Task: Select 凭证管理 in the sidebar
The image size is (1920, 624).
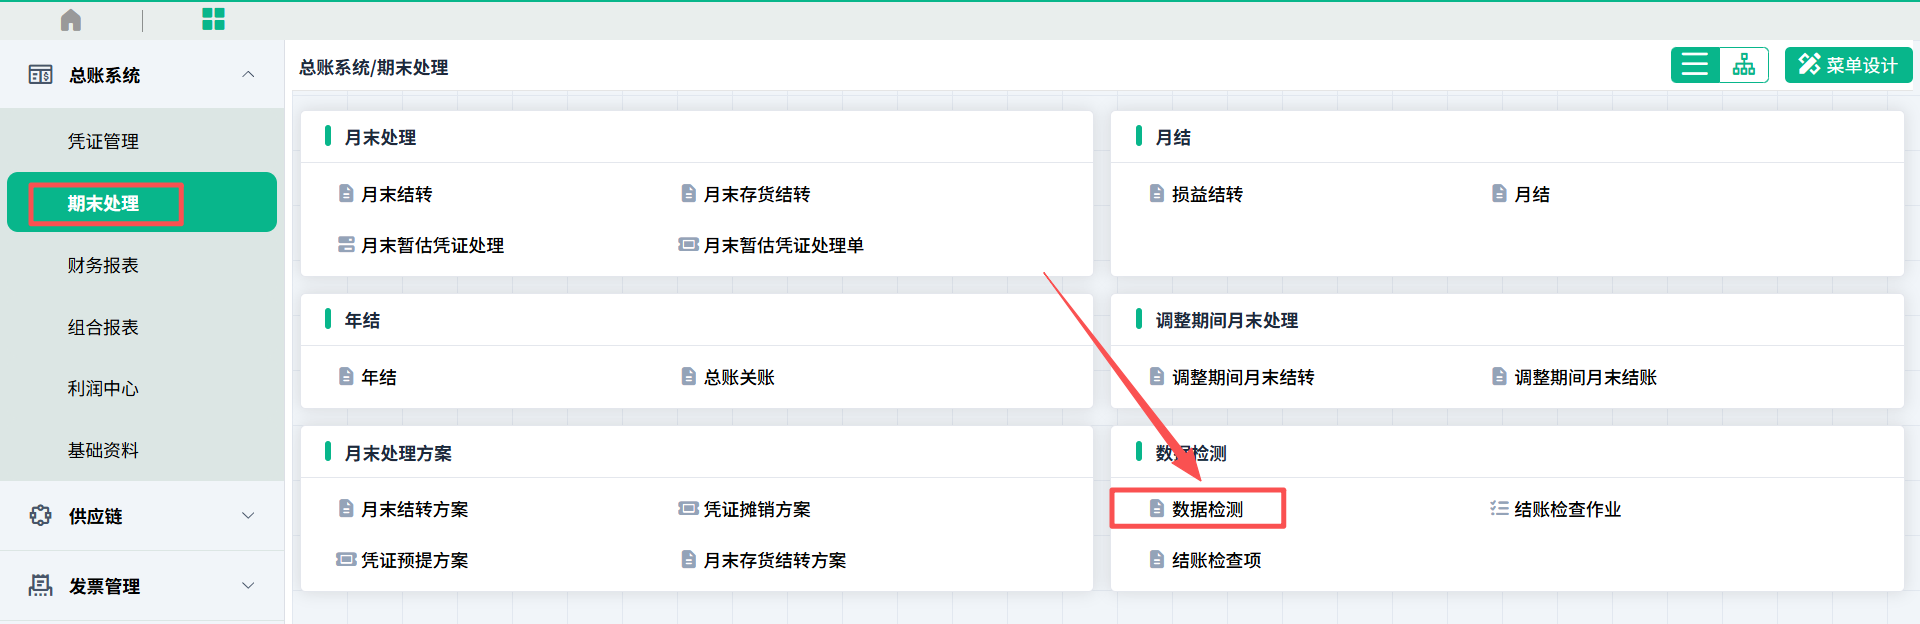Action: 103,142
